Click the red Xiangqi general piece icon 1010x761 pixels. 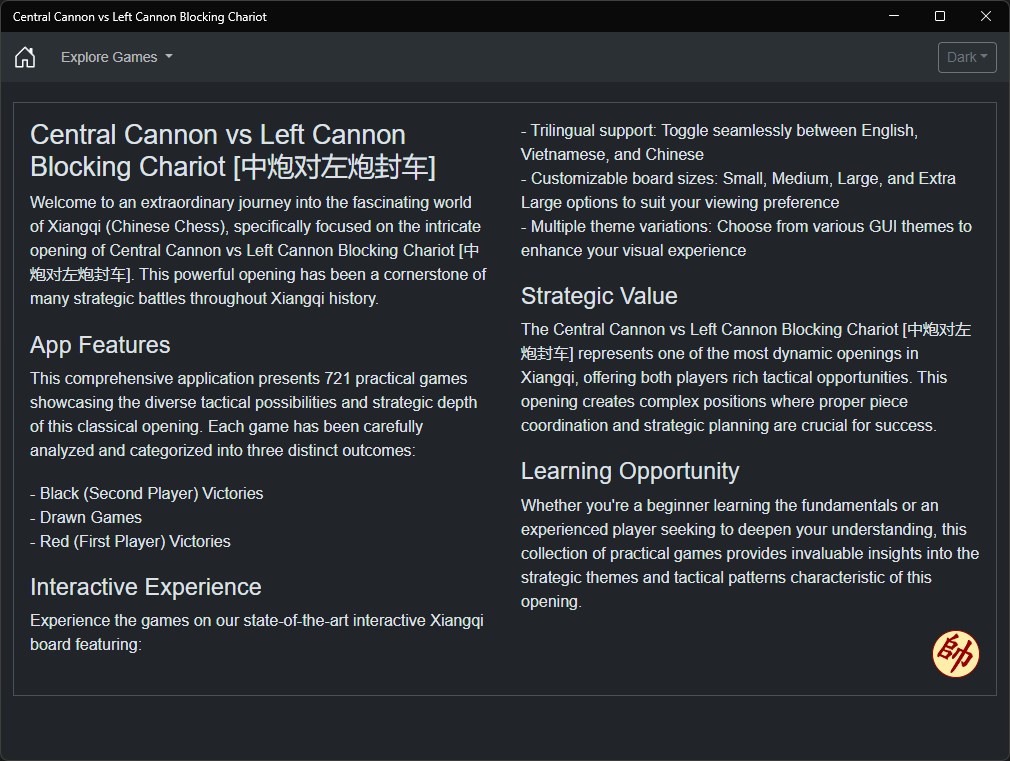coord(955,654)
